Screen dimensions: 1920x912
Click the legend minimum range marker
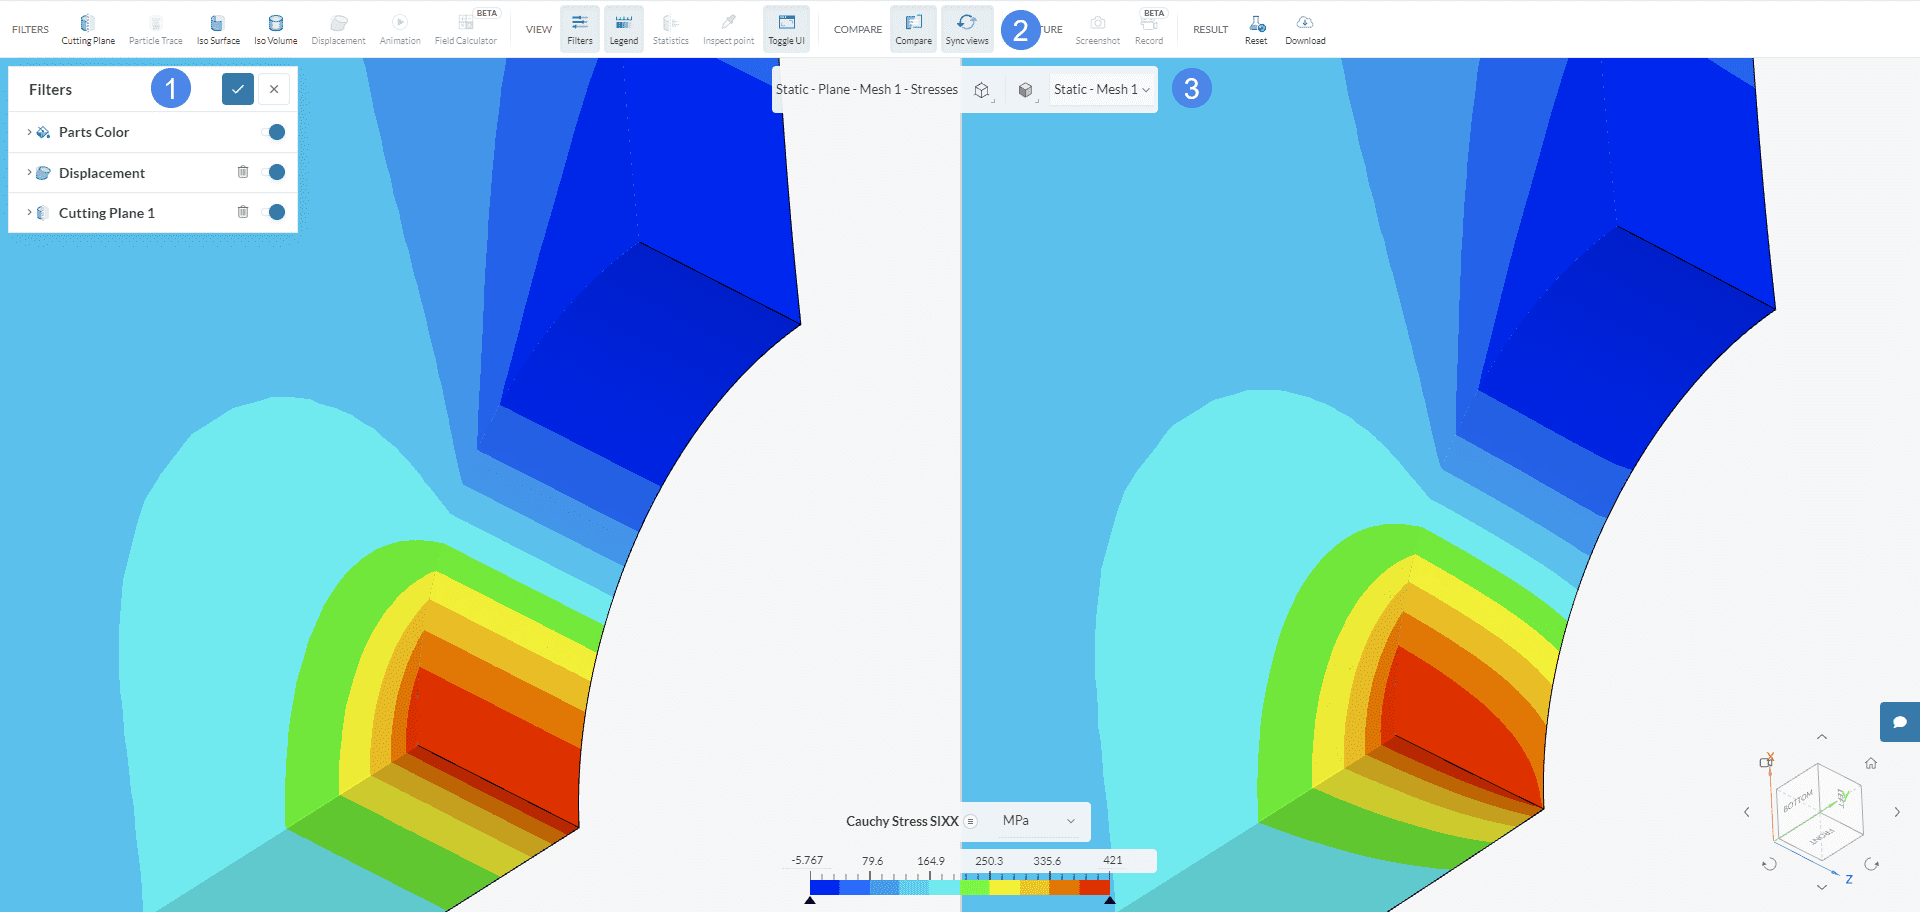pyautogui.click(x=810, y=900)
